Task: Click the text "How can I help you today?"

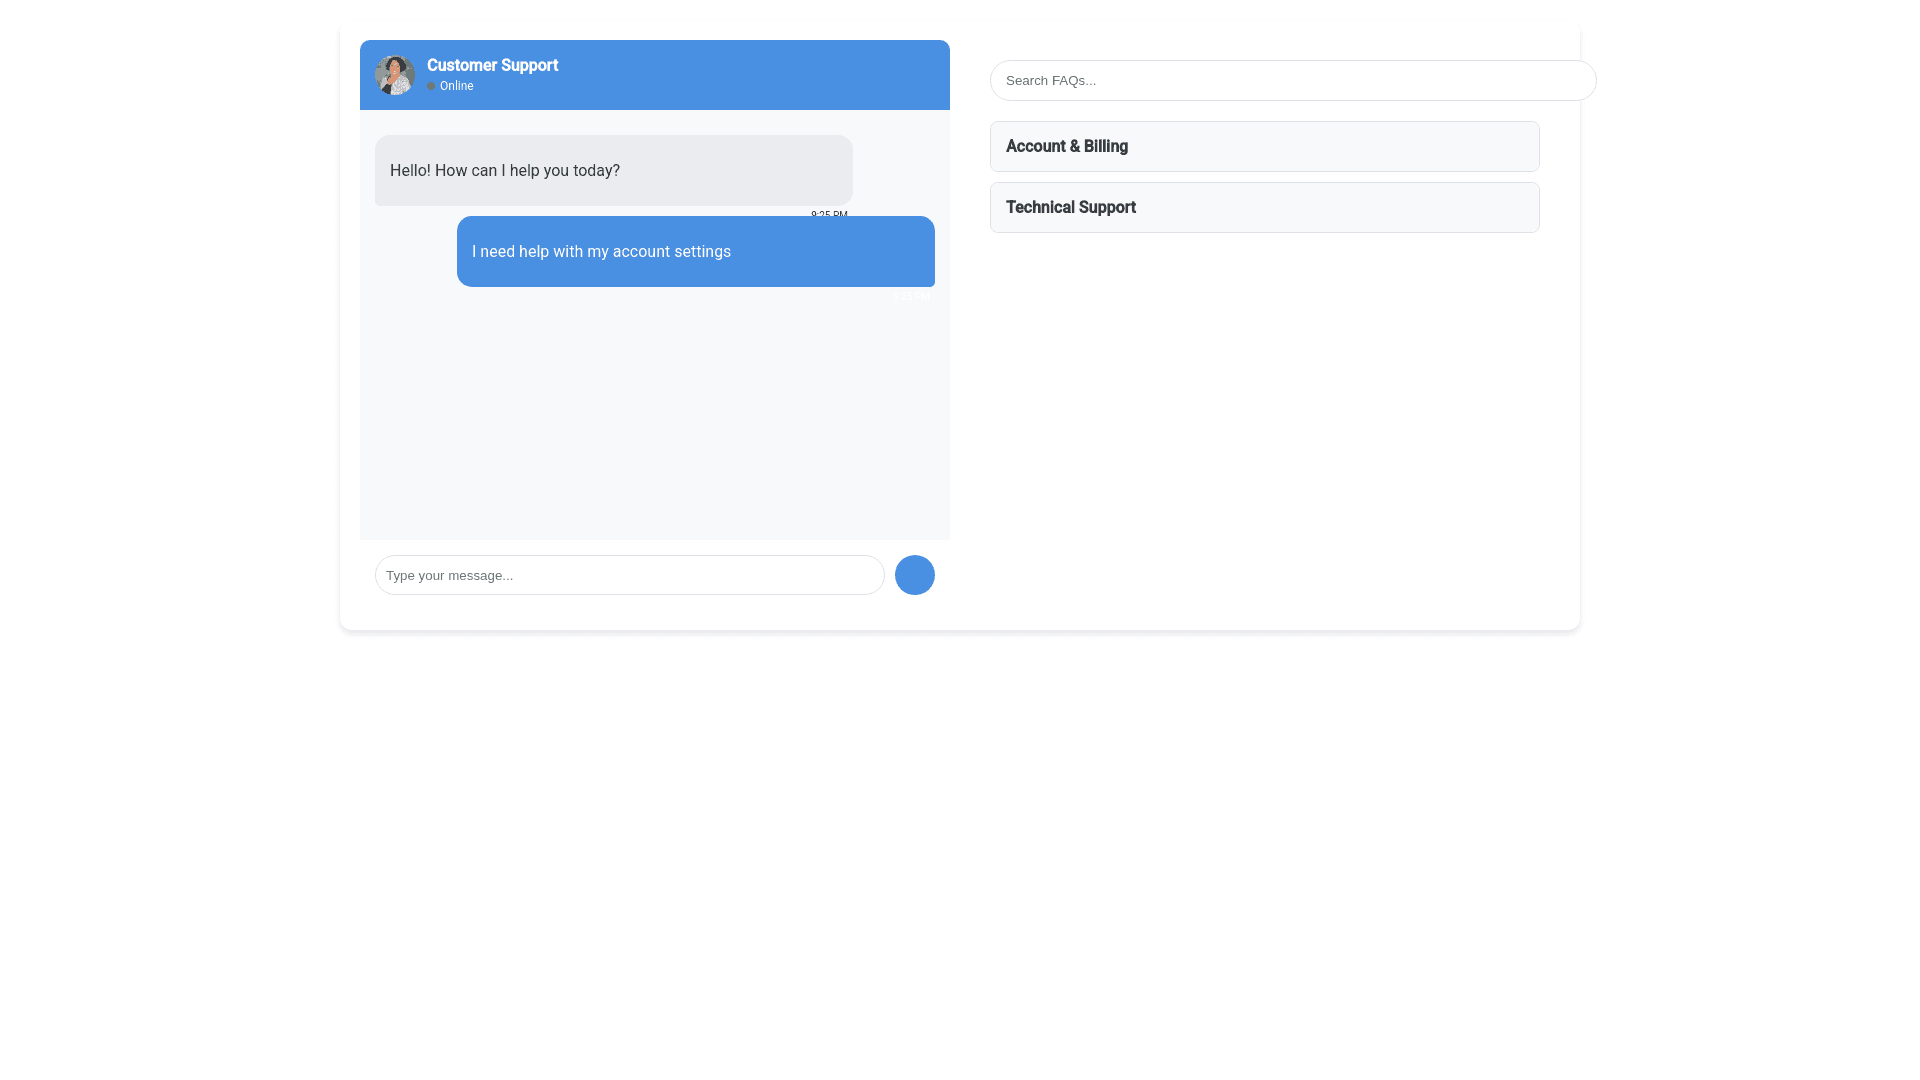Action: (527, 171)
